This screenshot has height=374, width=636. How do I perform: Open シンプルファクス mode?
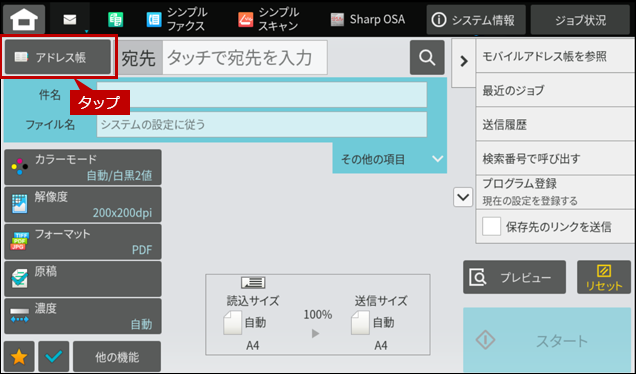[177, 19]
